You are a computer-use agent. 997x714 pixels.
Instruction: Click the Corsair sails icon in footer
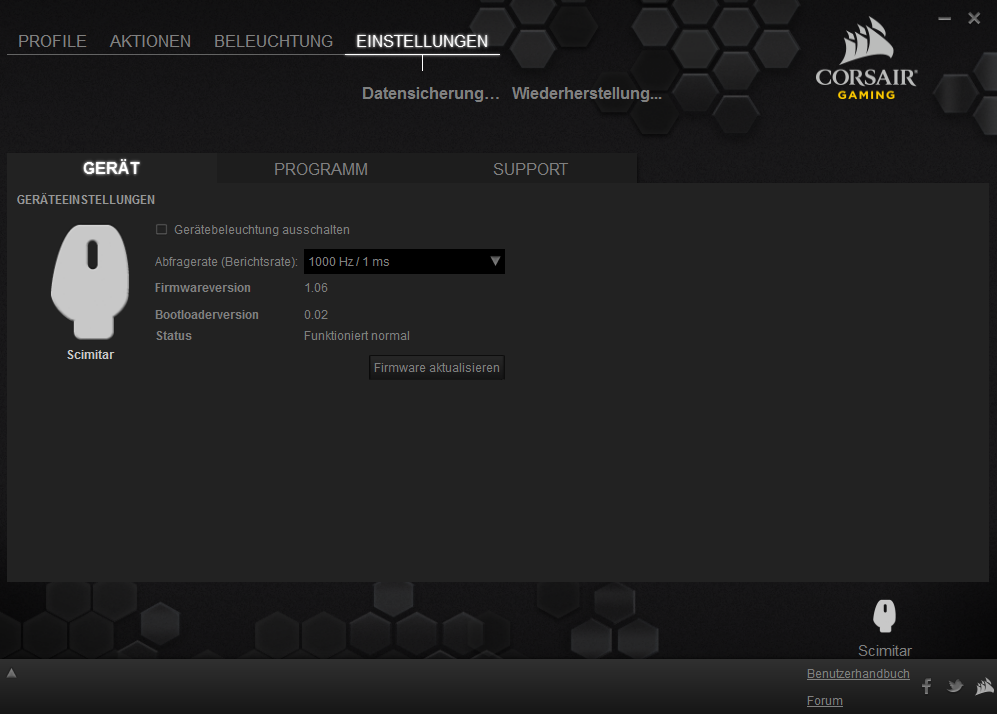click(984, 686)
